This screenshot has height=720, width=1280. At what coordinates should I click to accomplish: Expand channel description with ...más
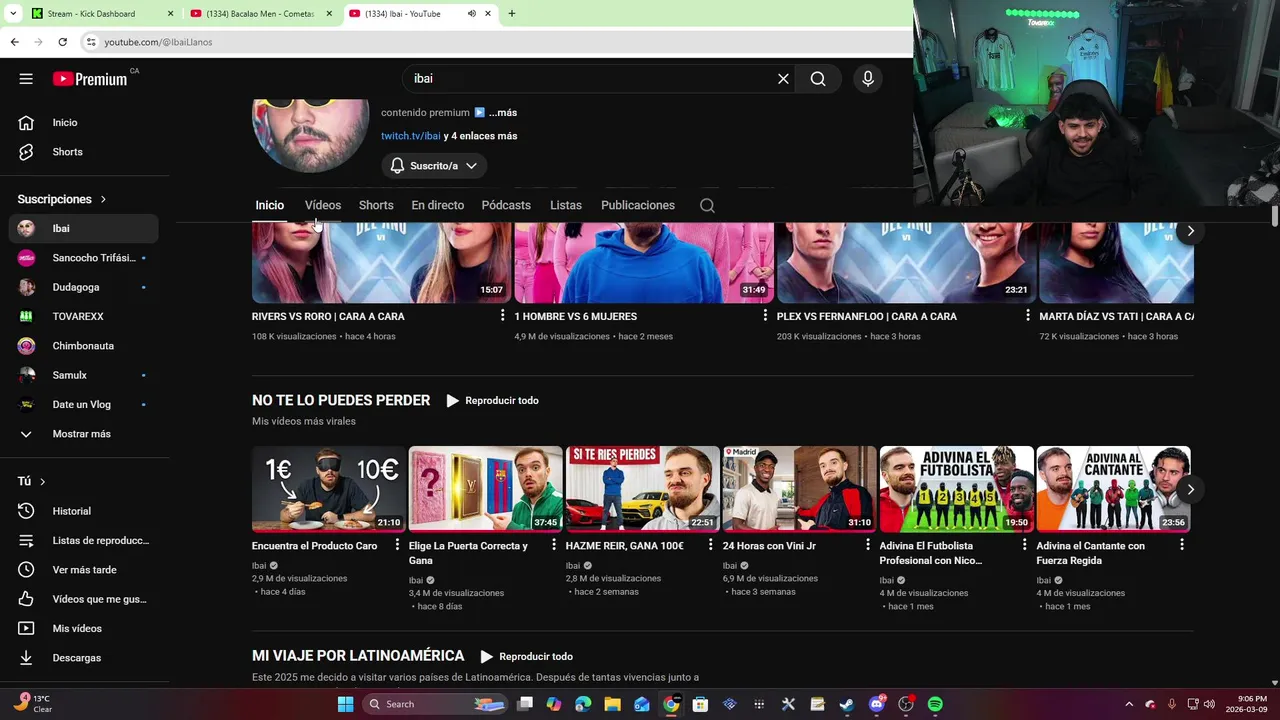pos(503,113)
